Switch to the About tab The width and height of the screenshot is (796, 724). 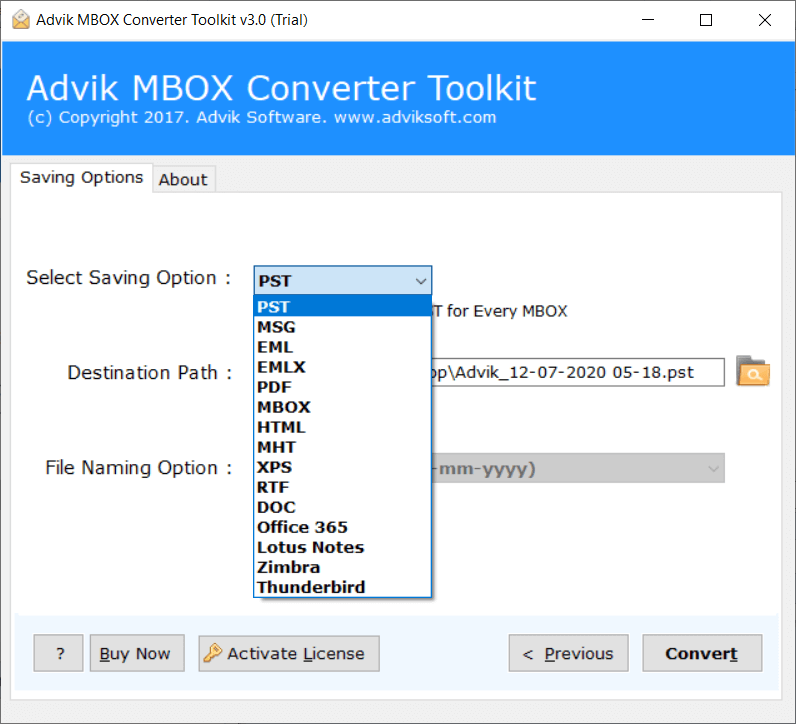(x=183, y=179)
